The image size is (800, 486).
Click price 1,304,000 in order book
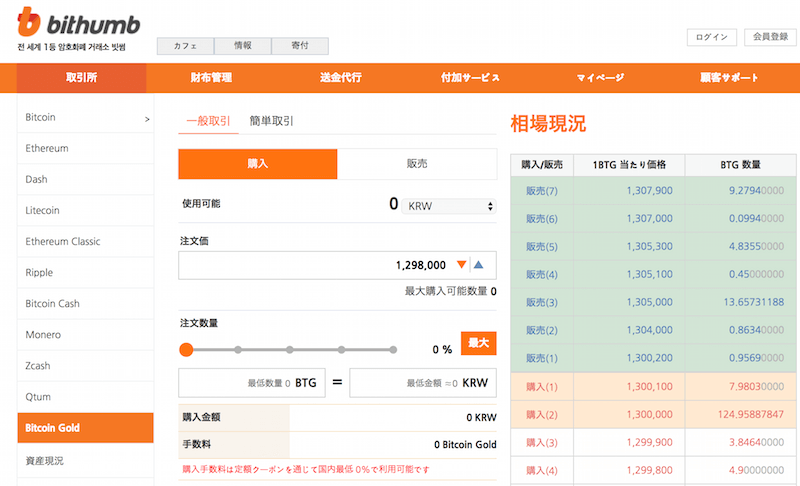[649, 330]
